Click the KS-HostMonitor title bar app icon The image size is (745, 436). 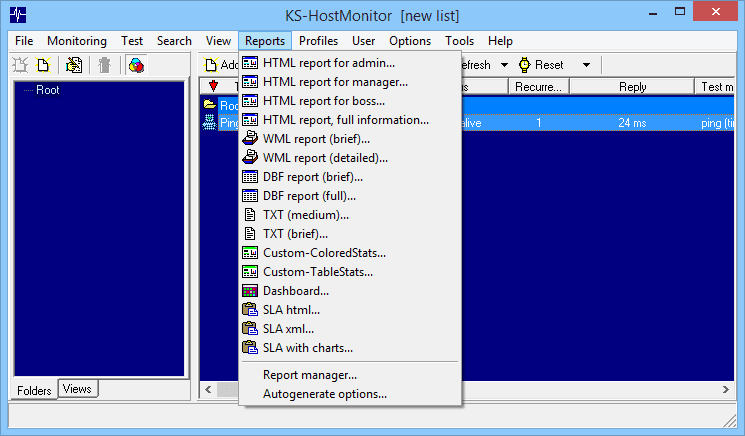point(18,15)
